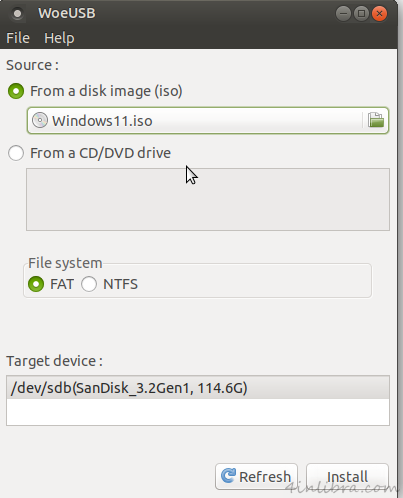Open the folder browse icon for ISO
The image size is (403, 498).
376,120
